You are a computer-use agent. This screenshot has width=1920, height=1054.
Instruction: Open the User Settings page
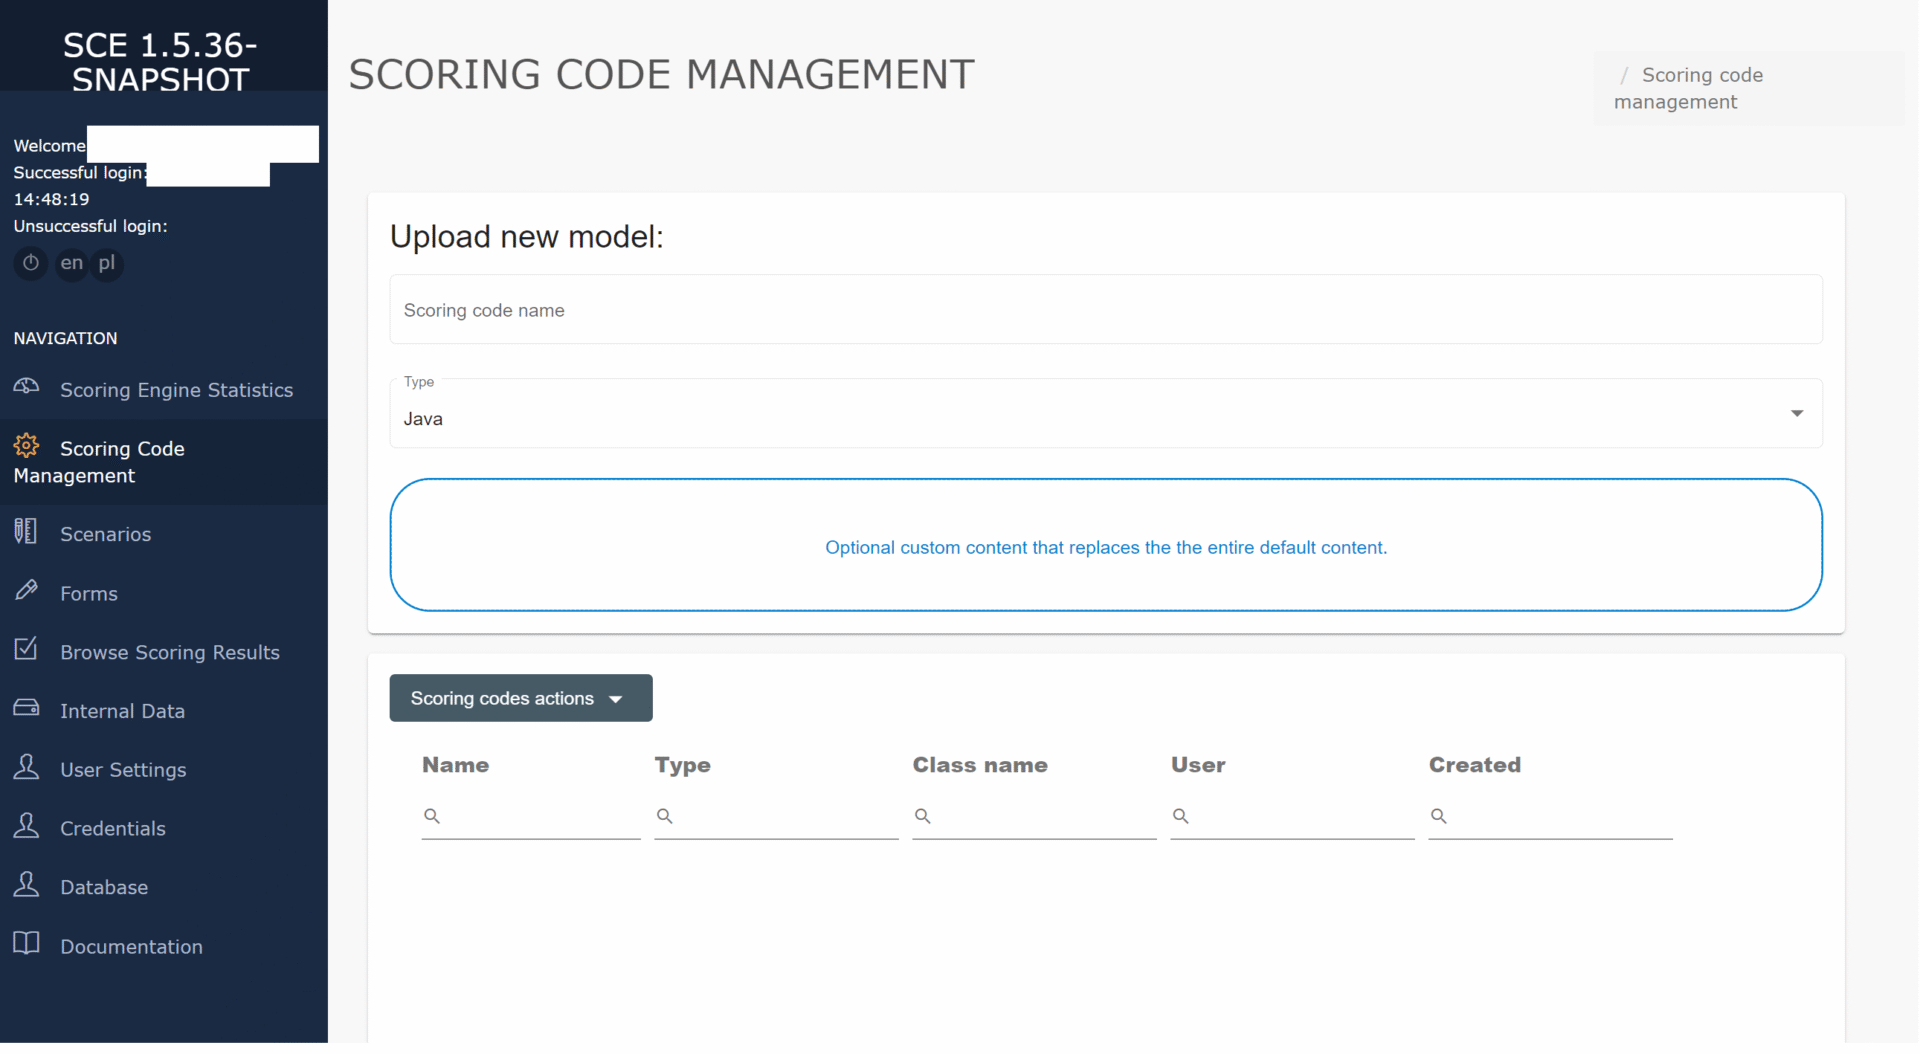123,770
